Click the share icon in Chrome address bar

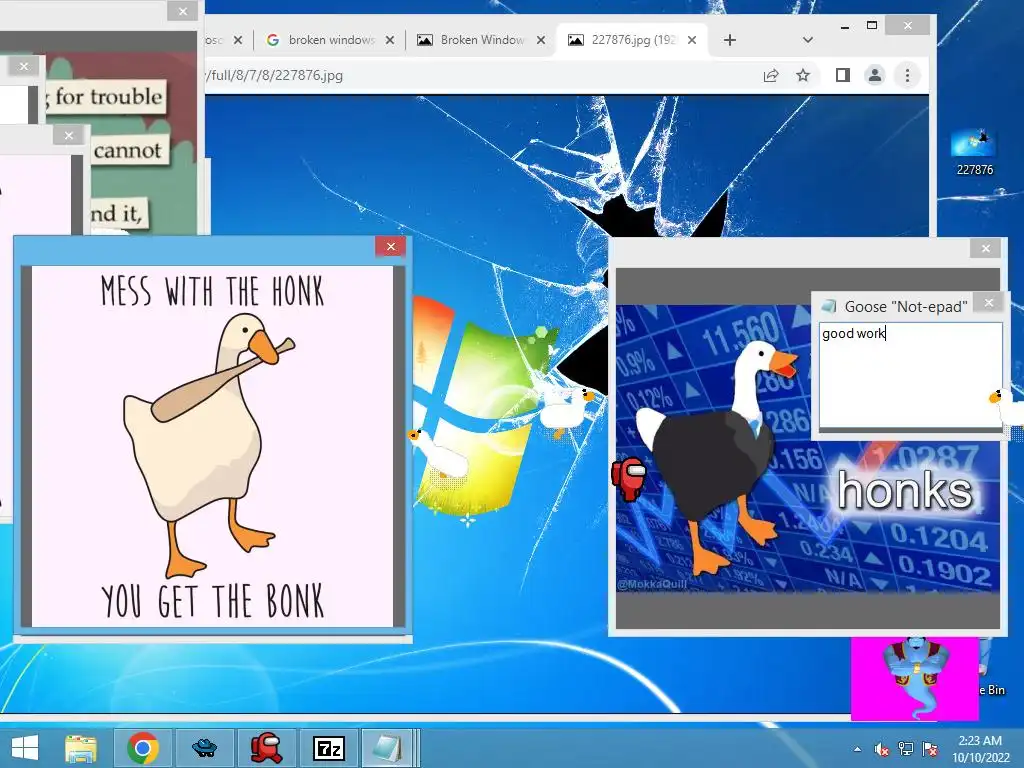771,76
